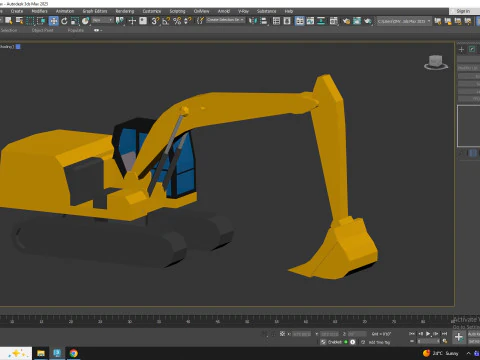Activate the Select and Scale tool
This screenshot has height=360, width=480.
point(75,21)
